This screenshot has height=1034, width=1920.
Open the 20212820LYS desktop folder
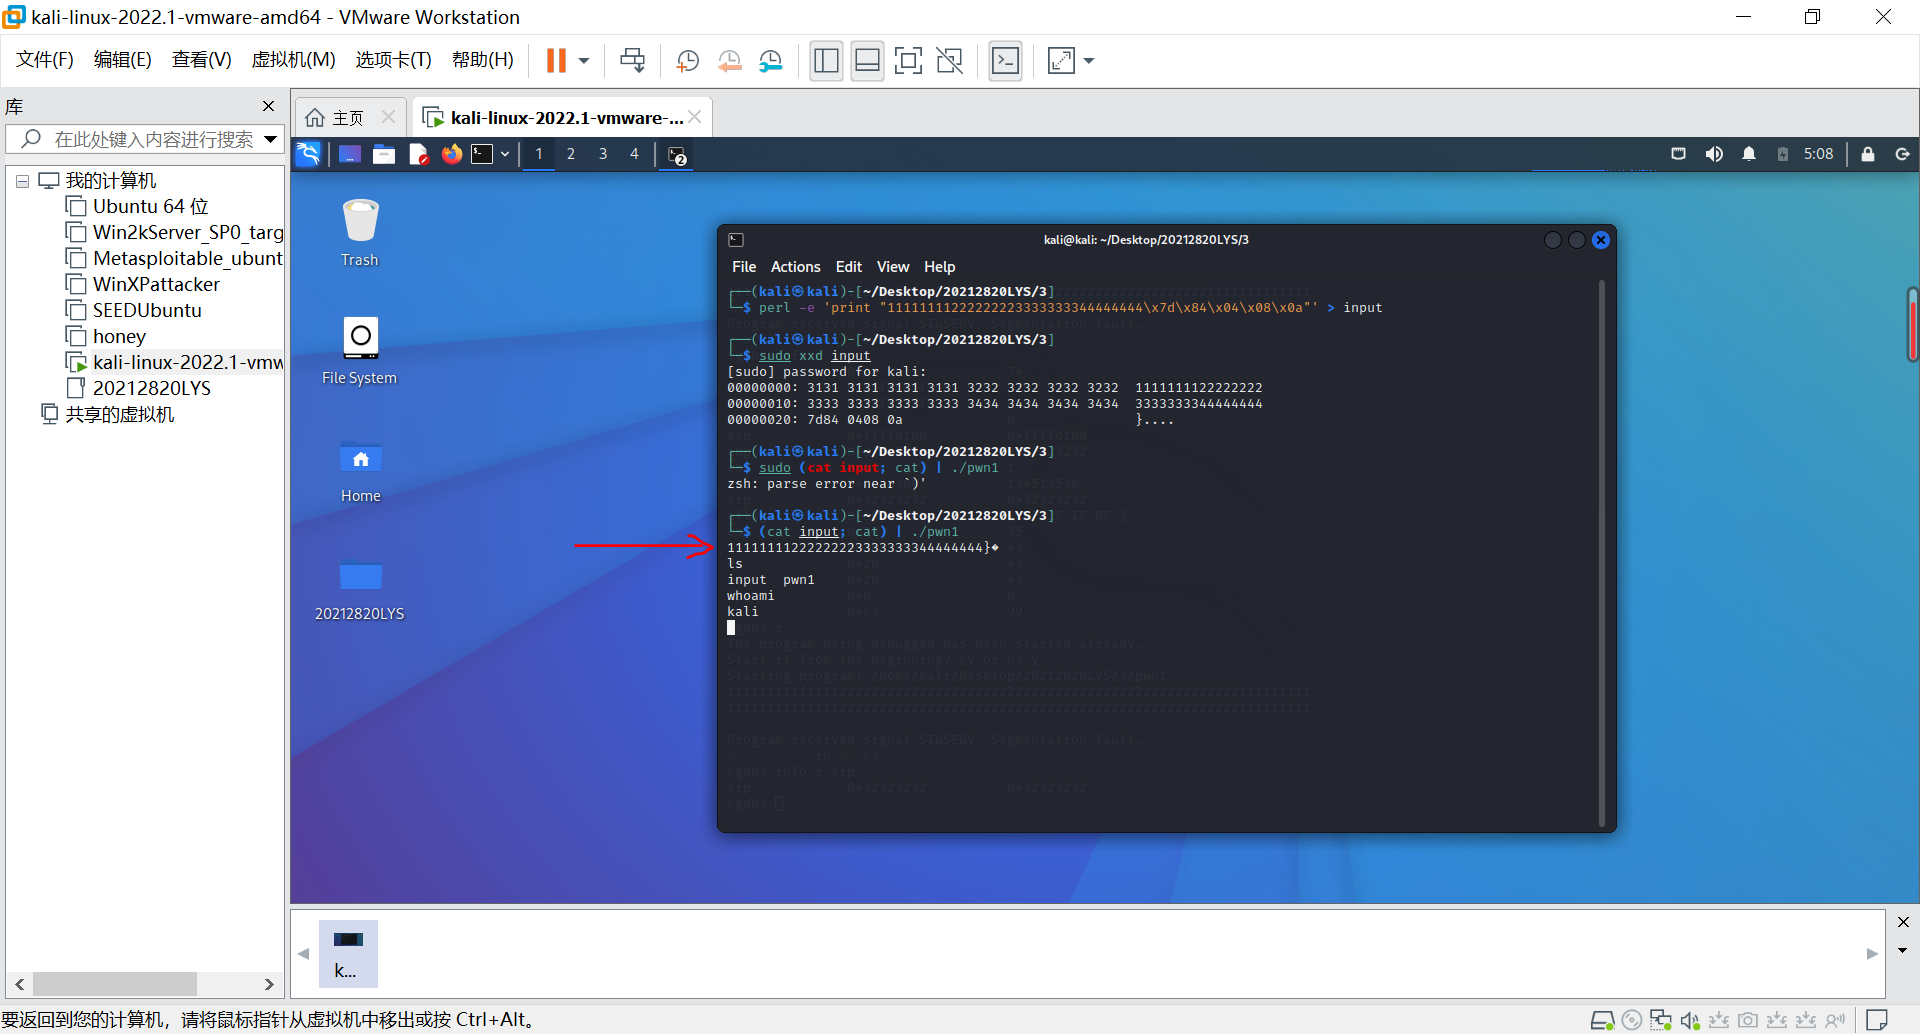click(x=360, y=589)
